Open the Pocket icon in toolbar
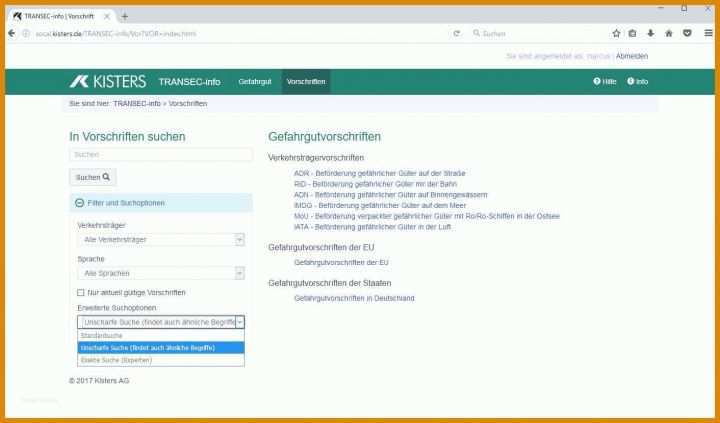This screenshot has height=423, width=720. (x=687, y=34)
